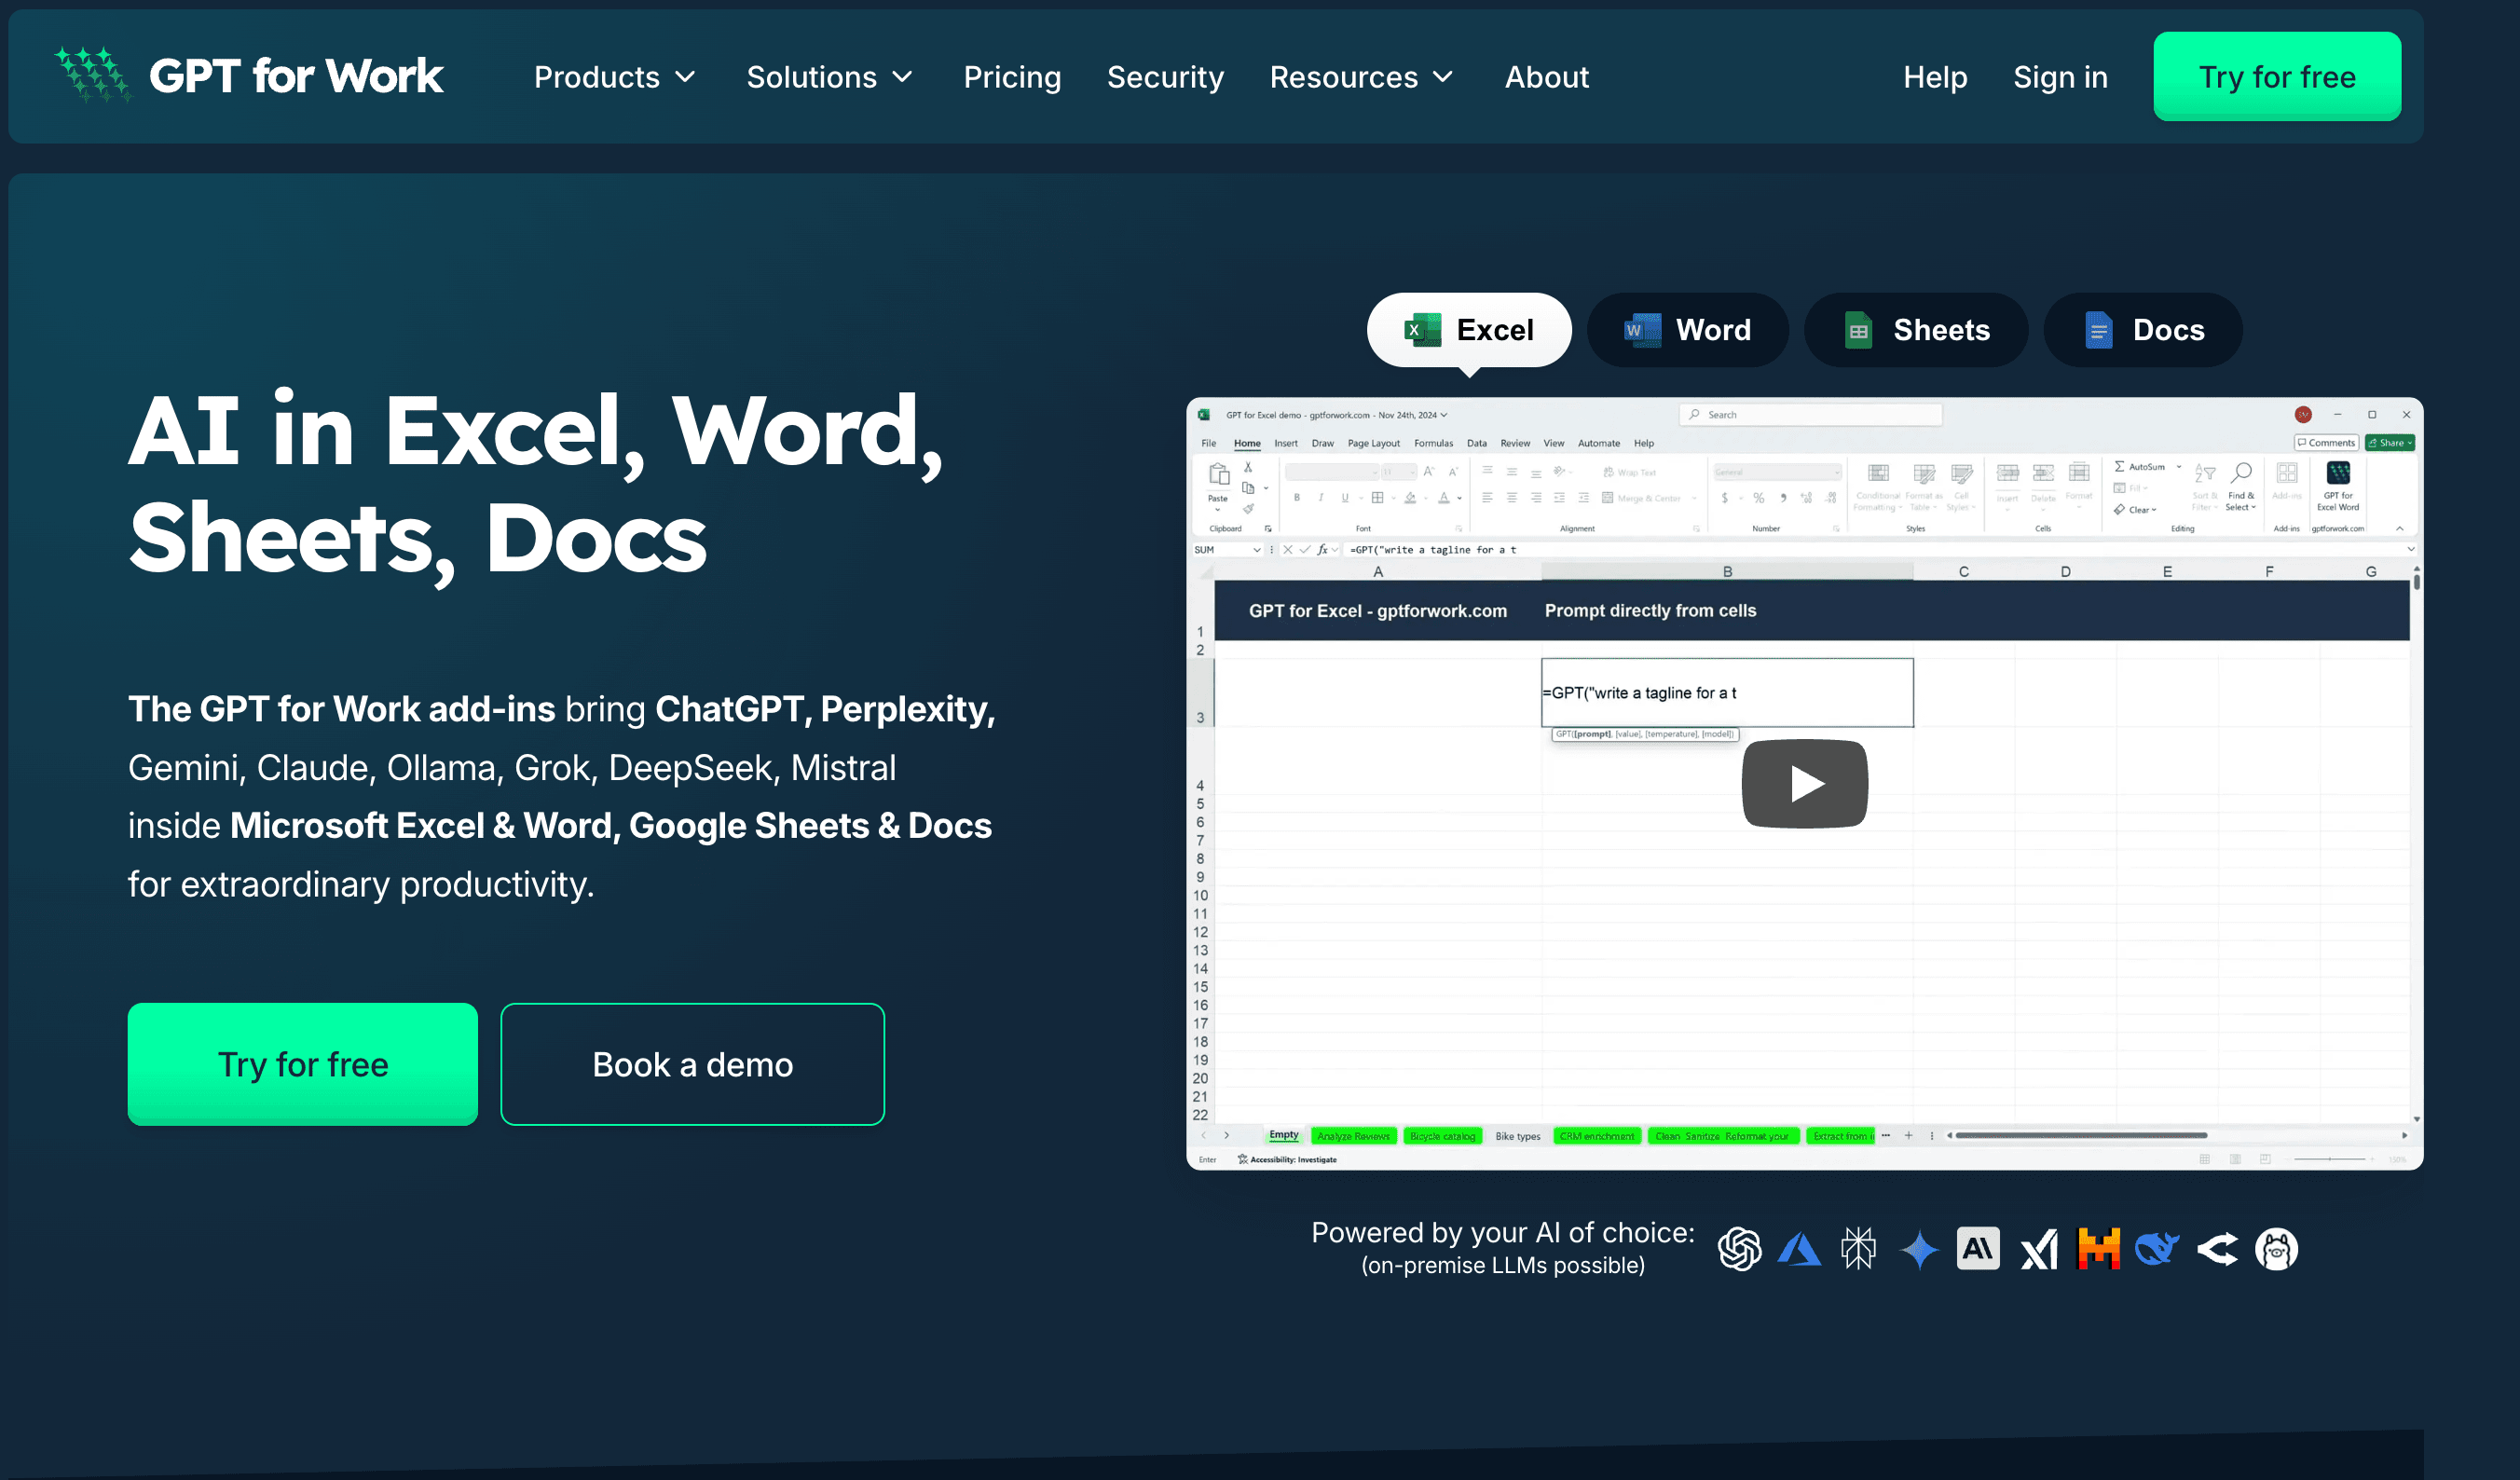Open Find & Select
The width and height of the screenshot is (2520, 1480).
2241,486
